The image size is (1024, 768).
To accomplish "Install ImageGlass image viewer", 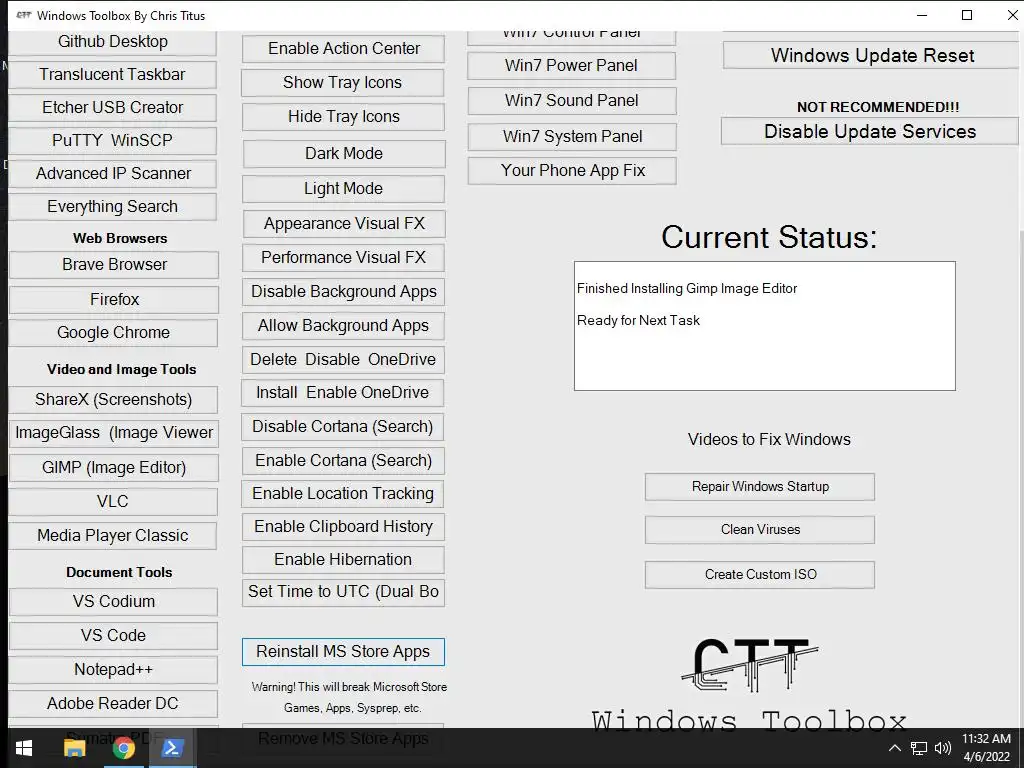I will coord(114,433).
